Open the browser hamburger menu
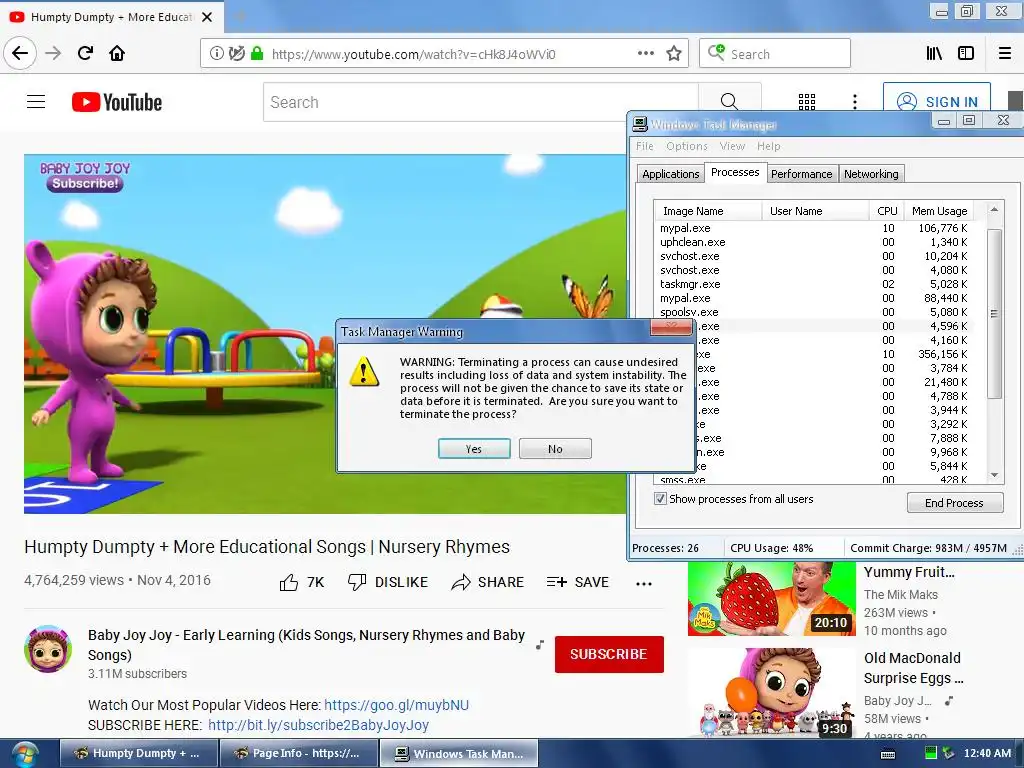This screenshot has width=1024, height=768. click(x=1005, y=54)
